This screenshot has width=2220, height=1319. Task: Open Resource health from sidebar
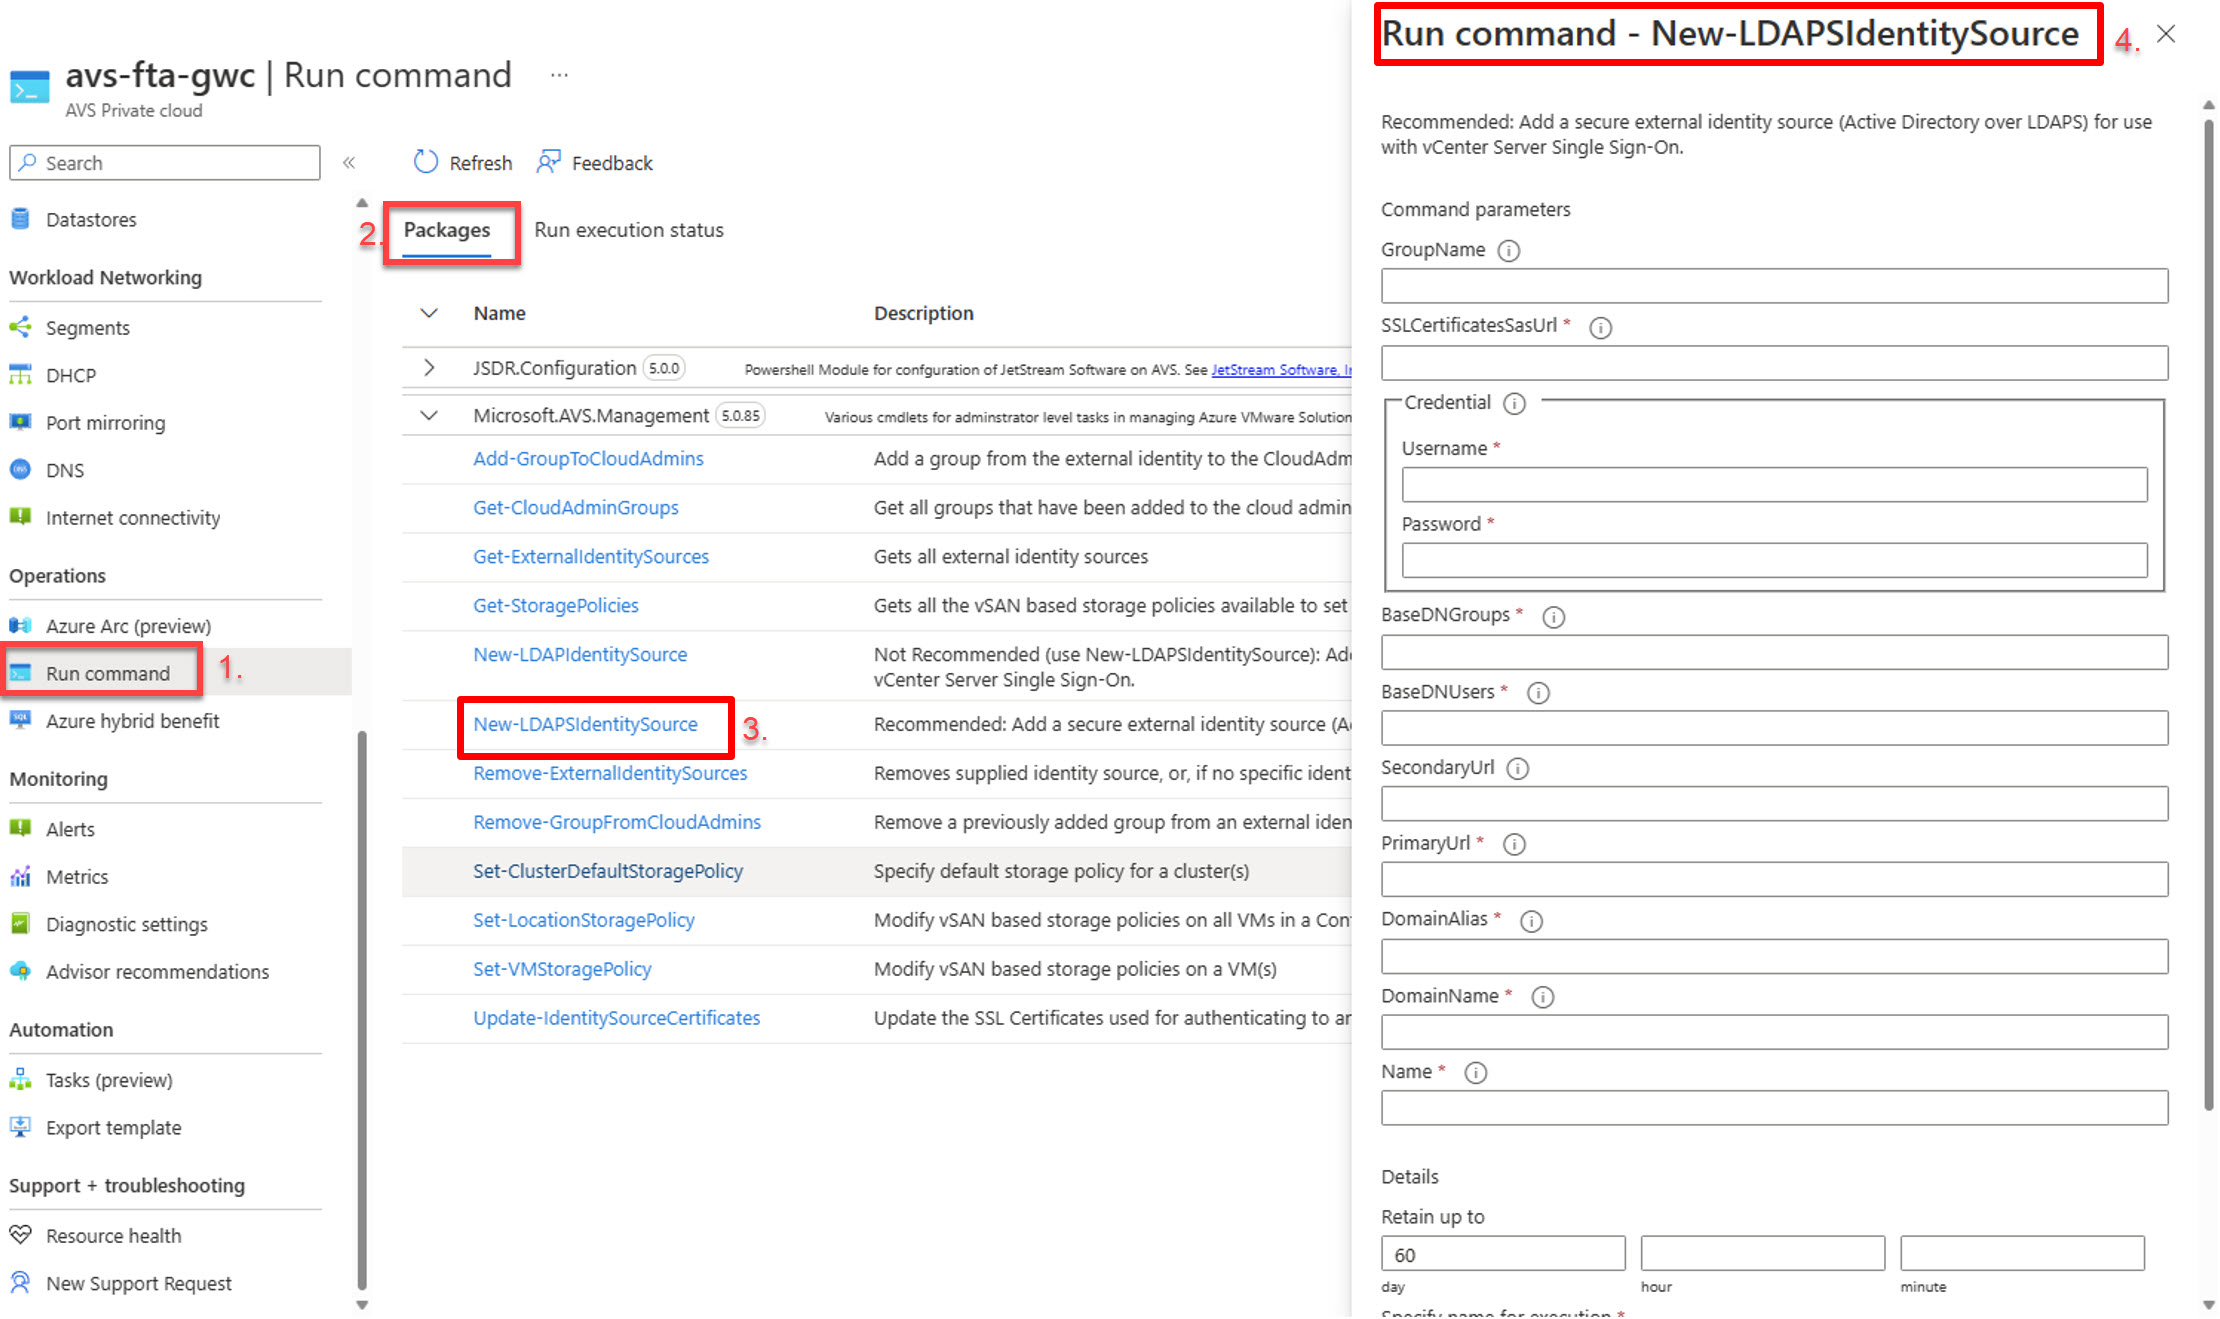113,1236
